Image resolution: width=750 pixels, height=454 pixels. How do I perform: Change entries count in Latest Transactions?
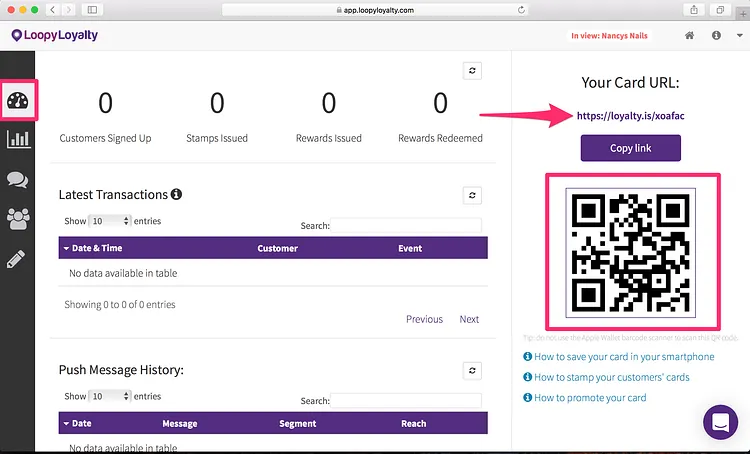tap(110, 221)
